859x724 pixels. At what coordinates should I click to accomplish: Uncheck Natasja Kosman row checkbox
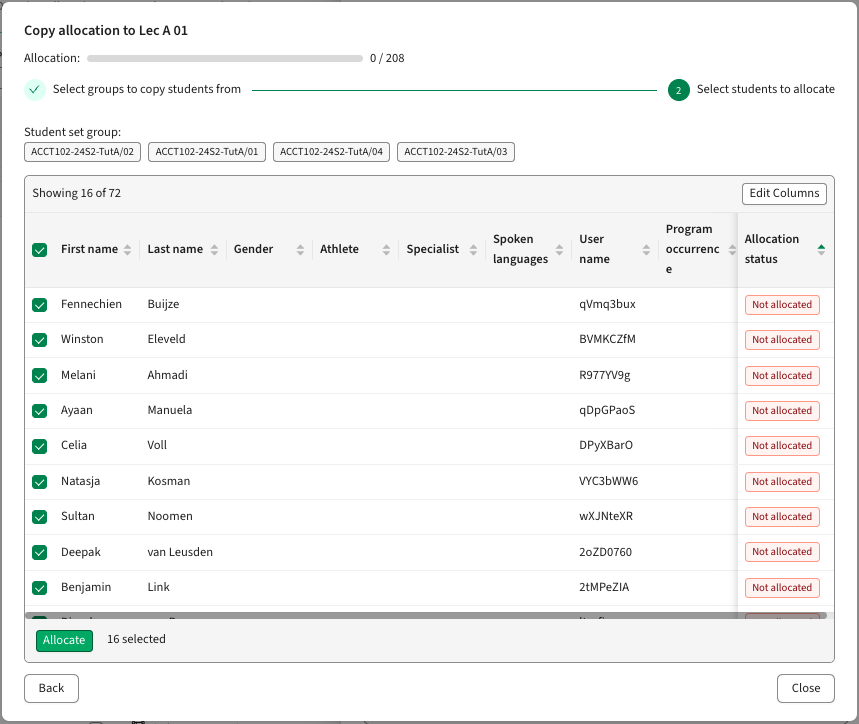click(x=39, y=481)
